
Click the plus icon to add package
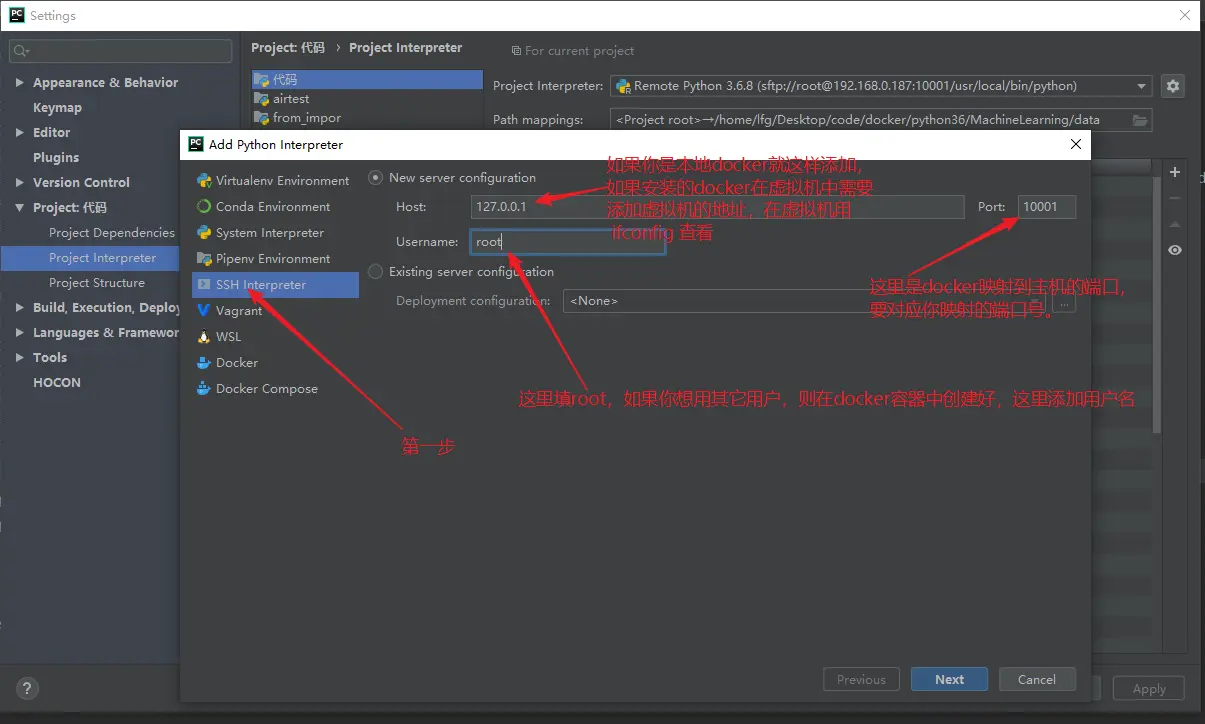click(x=1175, y=172)
